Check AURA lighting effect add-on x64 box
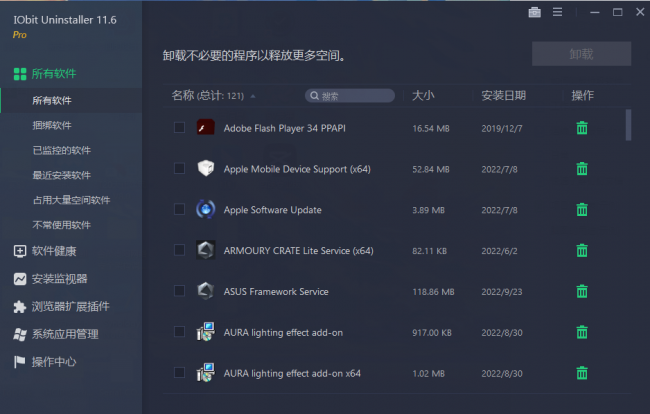This screenshot has height=414, width=650. click(x=179, y=373)
